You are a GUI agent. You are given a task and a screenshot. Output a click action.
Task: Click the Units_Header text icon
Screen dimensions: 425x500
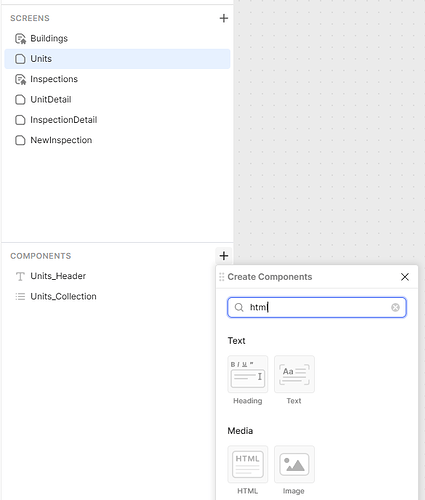click(20, 276)
